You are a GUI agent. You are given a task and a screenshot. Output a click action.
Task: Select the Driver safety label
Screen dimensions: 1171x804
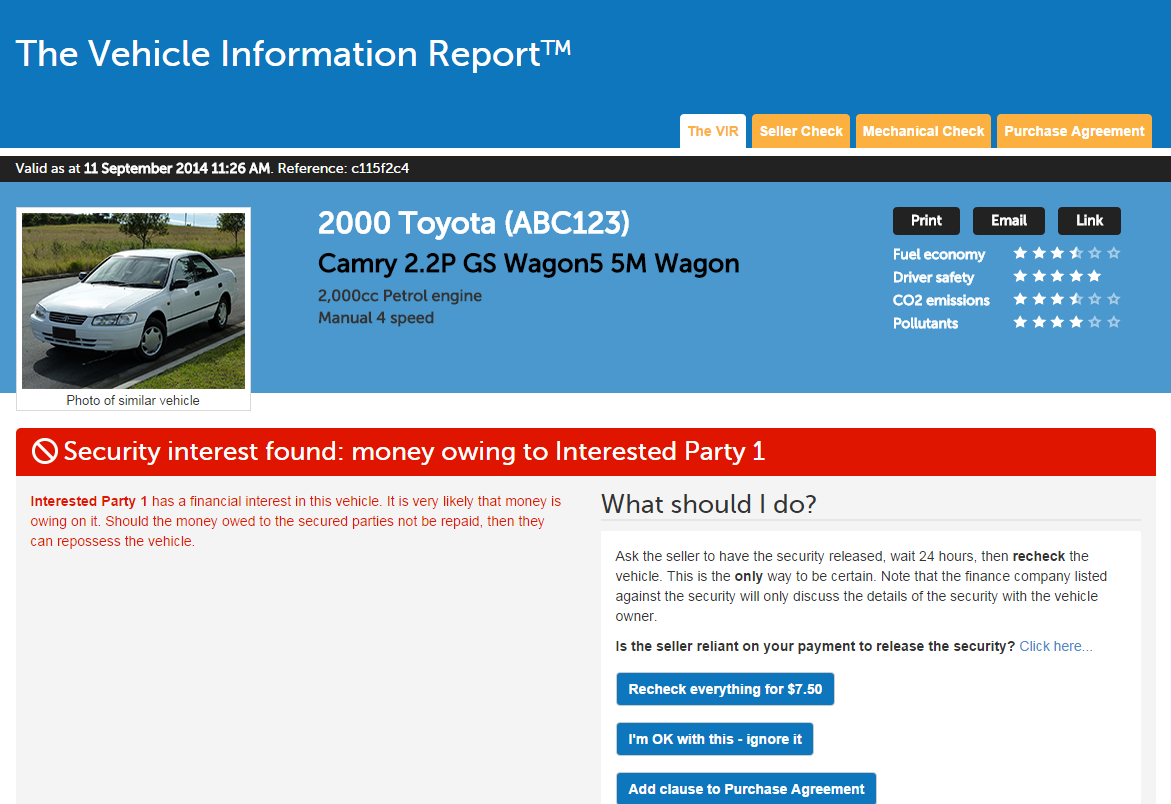(x=934, y=278)
